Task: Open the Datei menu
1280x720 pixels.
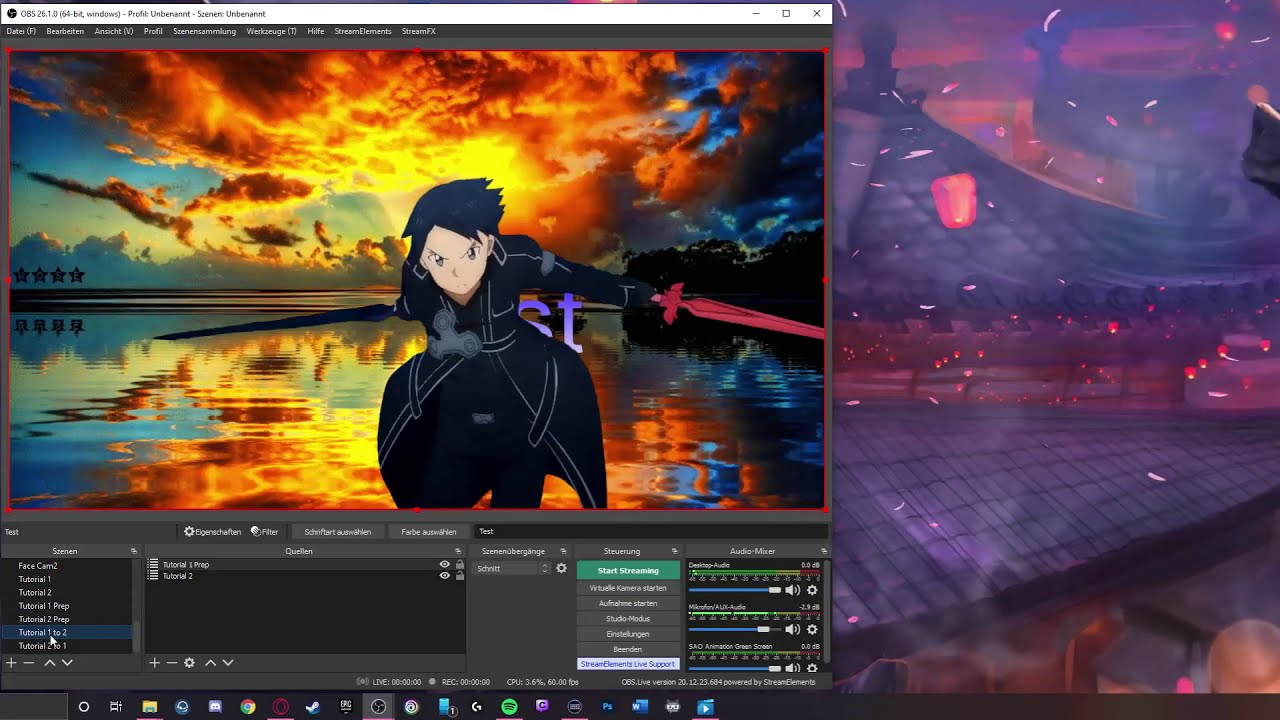Action: point(21,31)
